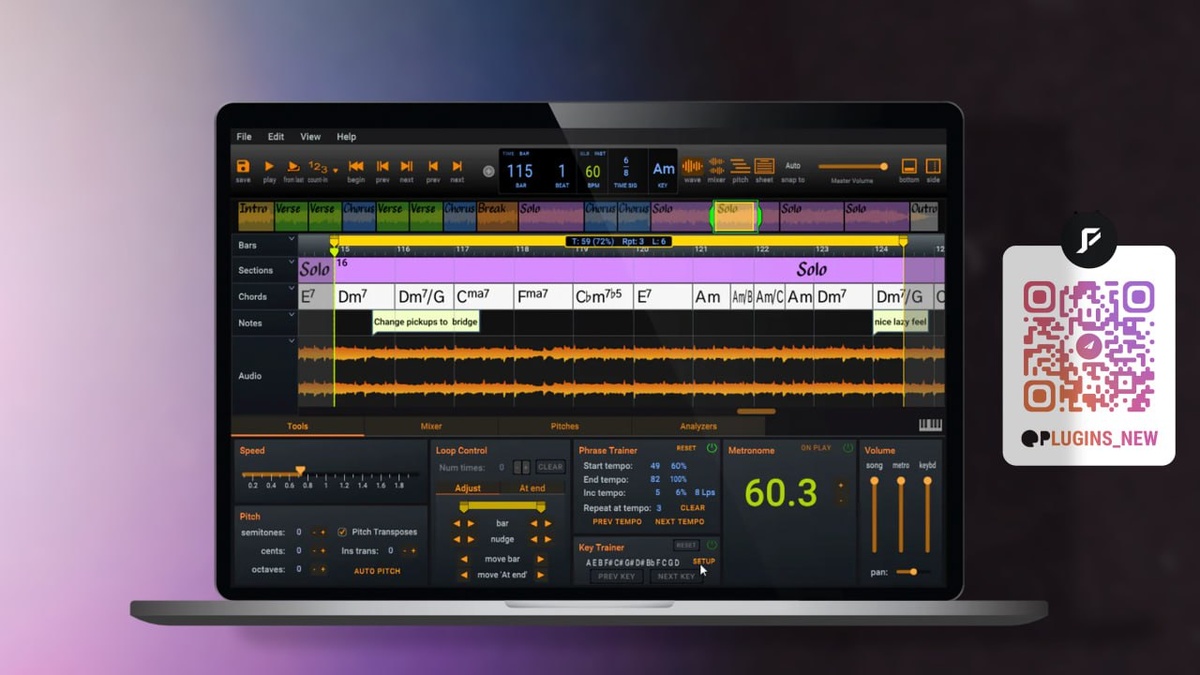The image size is (1200, 675).
Task: Toggle the metronome ON PLAY option
Action: point(816,448)
